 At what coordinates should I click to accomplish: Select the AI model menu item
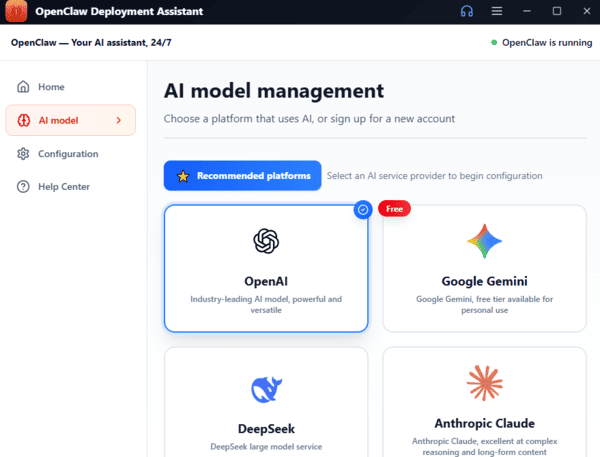(x=71, y=120)
